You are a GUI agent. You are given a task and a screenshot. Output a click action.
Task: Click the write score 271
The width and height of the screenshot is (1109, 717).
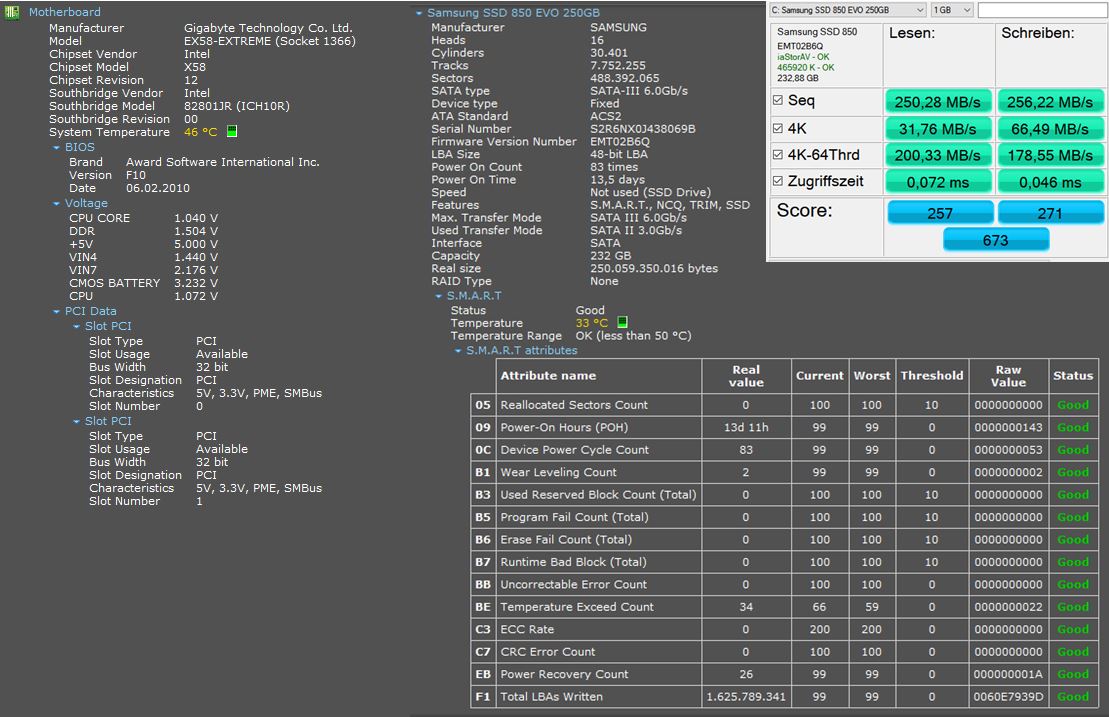tap(1050, 213)
